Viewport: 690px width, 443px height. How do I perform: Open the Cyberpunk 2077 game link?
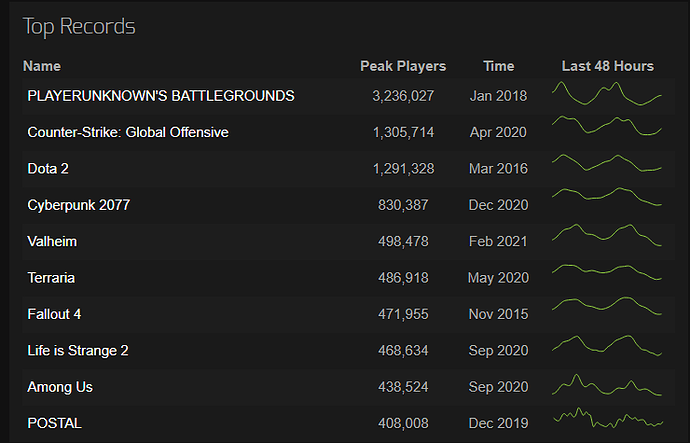click(78, 205)
